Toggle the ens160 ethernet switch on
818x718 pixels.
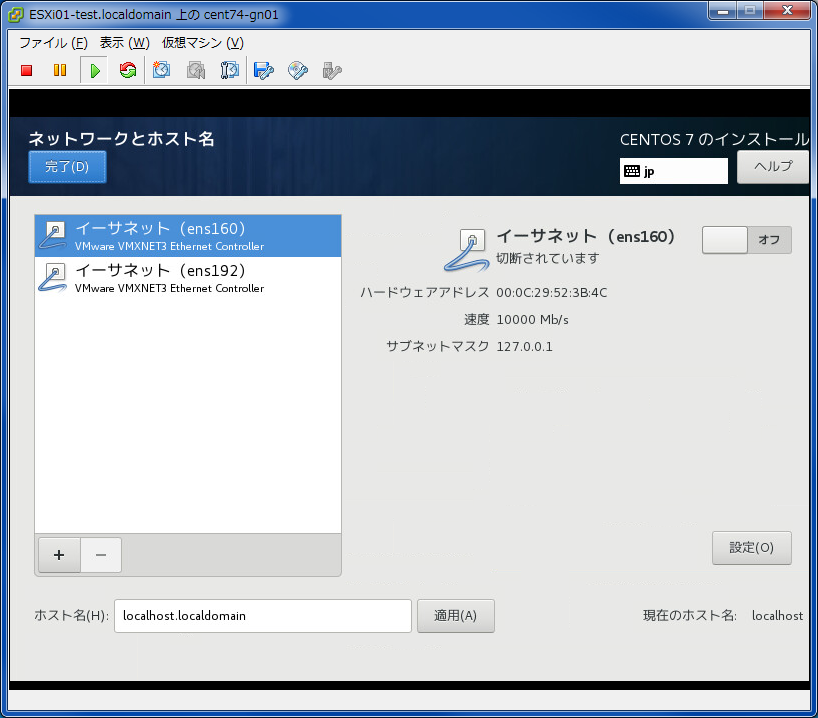[x=747, y=240]
